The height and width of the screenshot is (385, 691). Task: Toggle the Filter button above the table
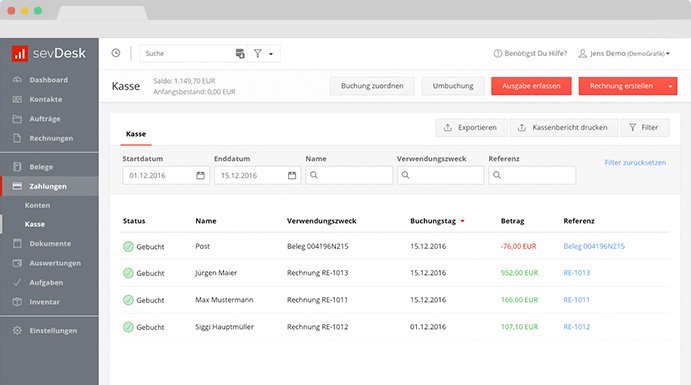(645, 127)
